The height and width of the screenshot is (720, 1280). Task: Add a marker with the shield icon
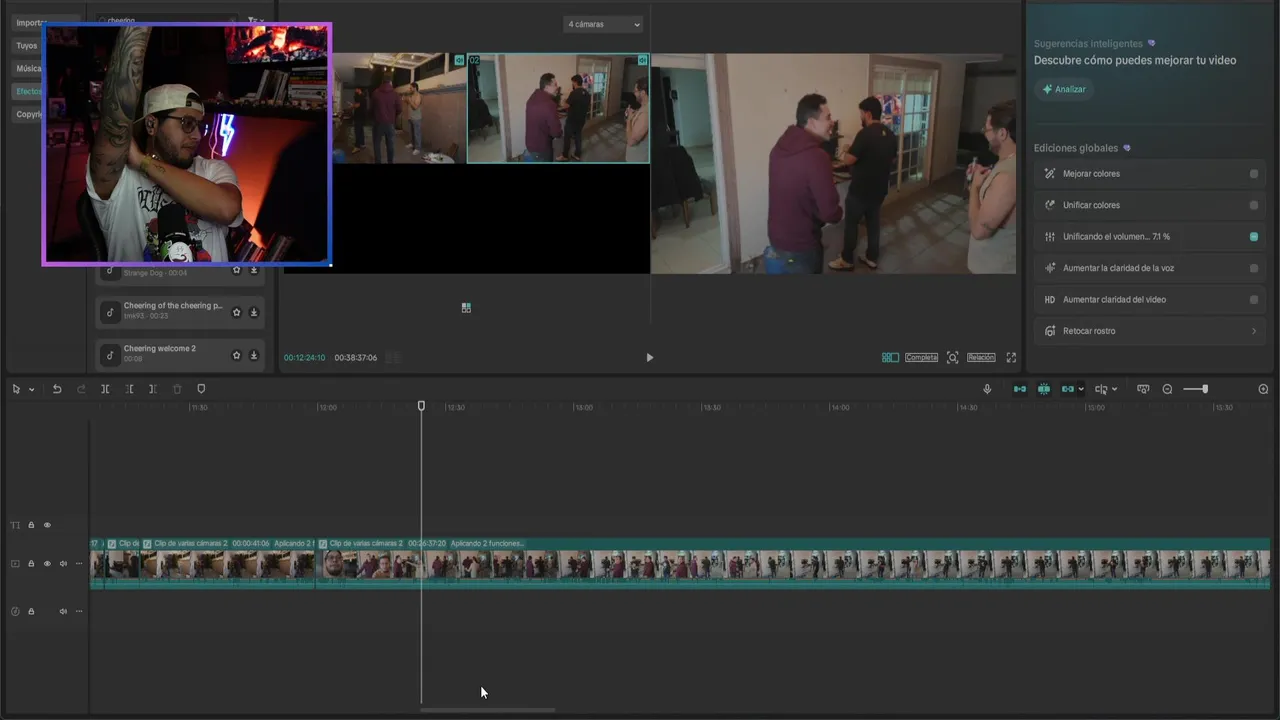point(201,389)
